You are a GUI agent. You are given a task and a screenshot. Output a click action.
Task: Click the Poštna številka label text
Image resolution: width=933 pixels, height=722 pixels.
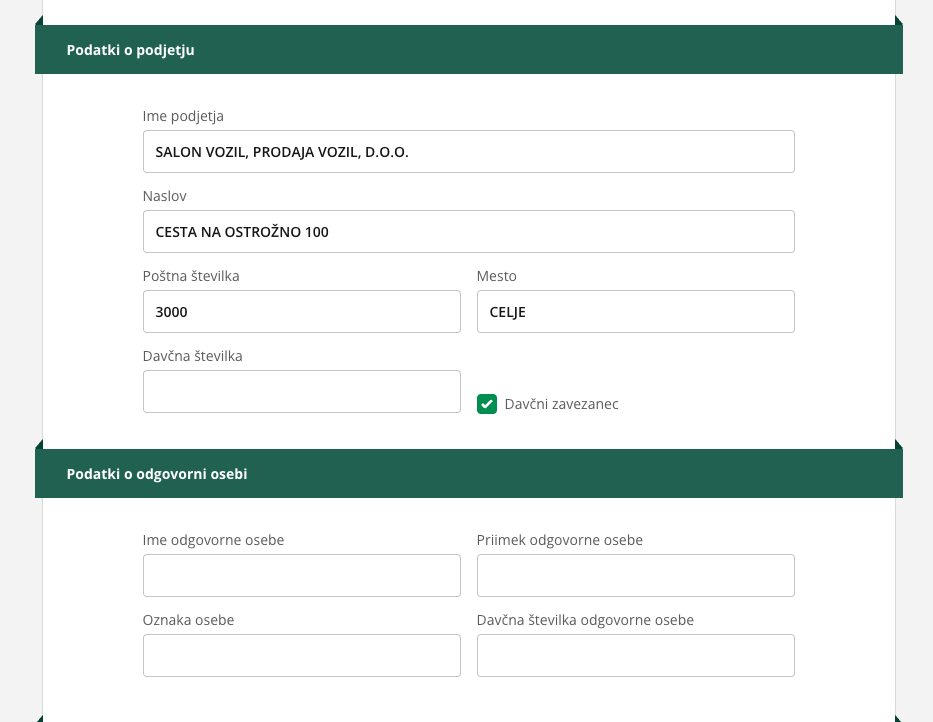191,276
